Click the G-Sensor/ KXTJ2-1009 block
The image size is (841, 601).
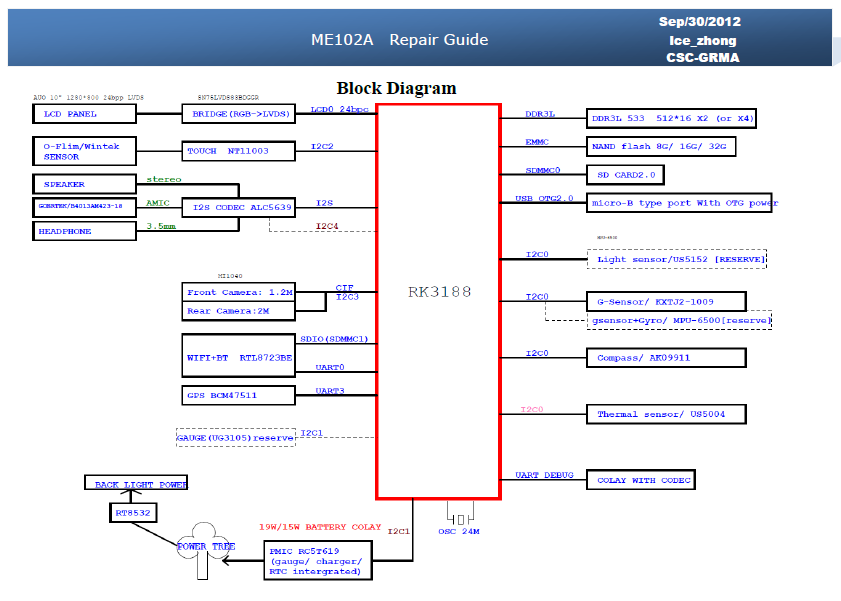click(666, 301)
